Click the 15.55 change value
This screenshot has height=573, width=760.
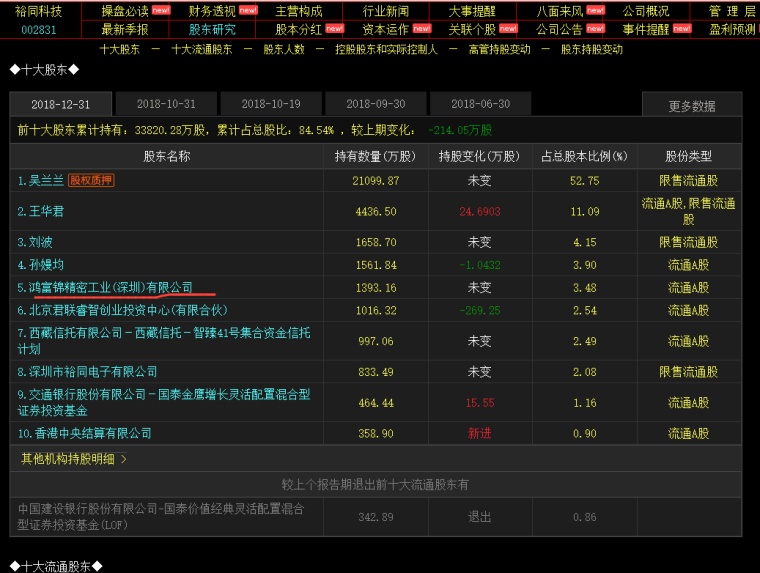pyautogui.click(x=480, y=403)
